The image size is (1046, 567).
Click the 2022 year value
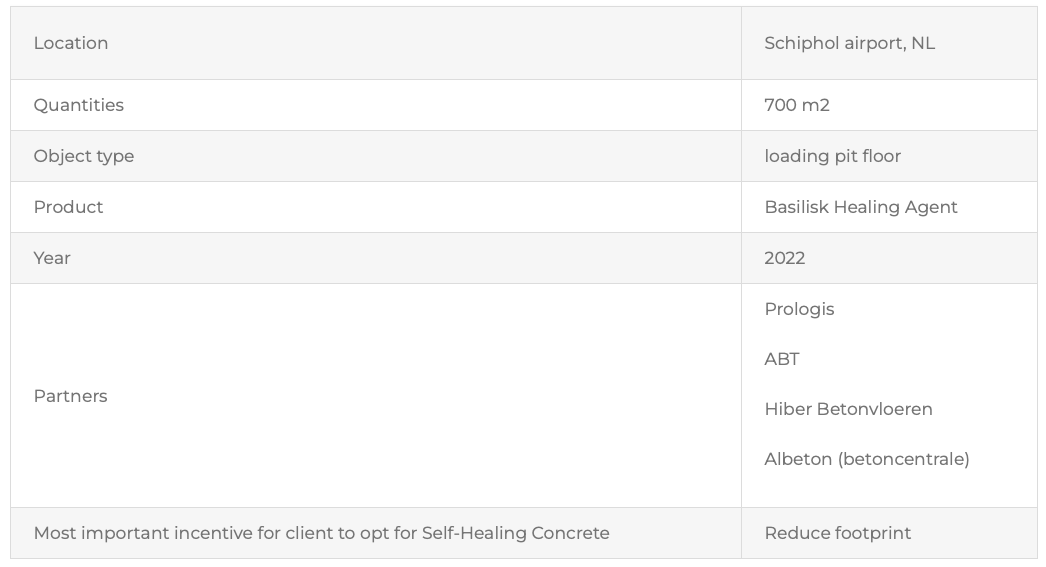[785, 258]
